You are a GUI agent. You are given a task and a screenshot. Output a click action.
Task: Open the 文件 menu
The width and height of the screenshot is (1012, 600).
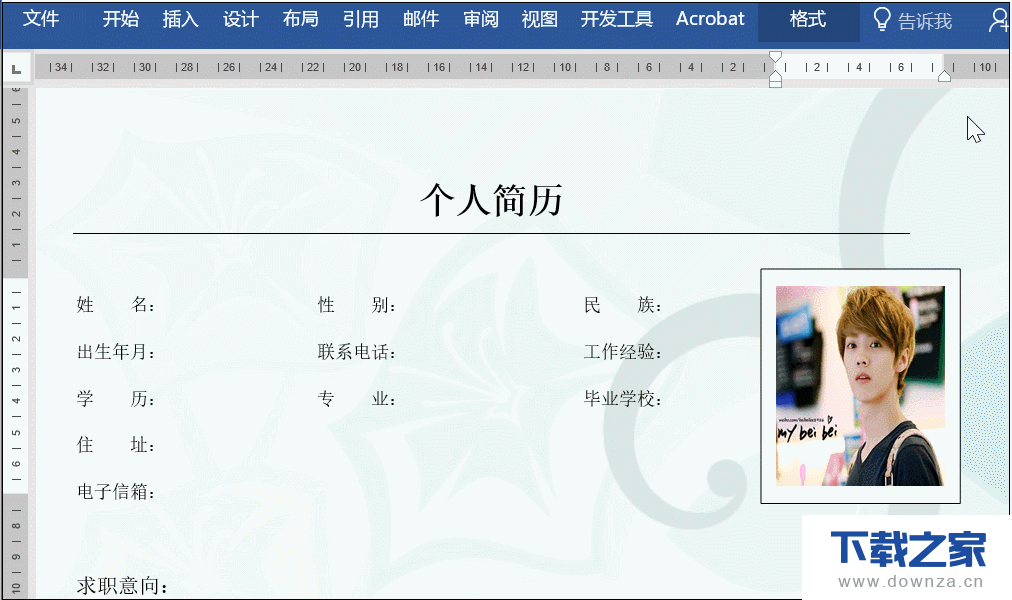point(41,19)
